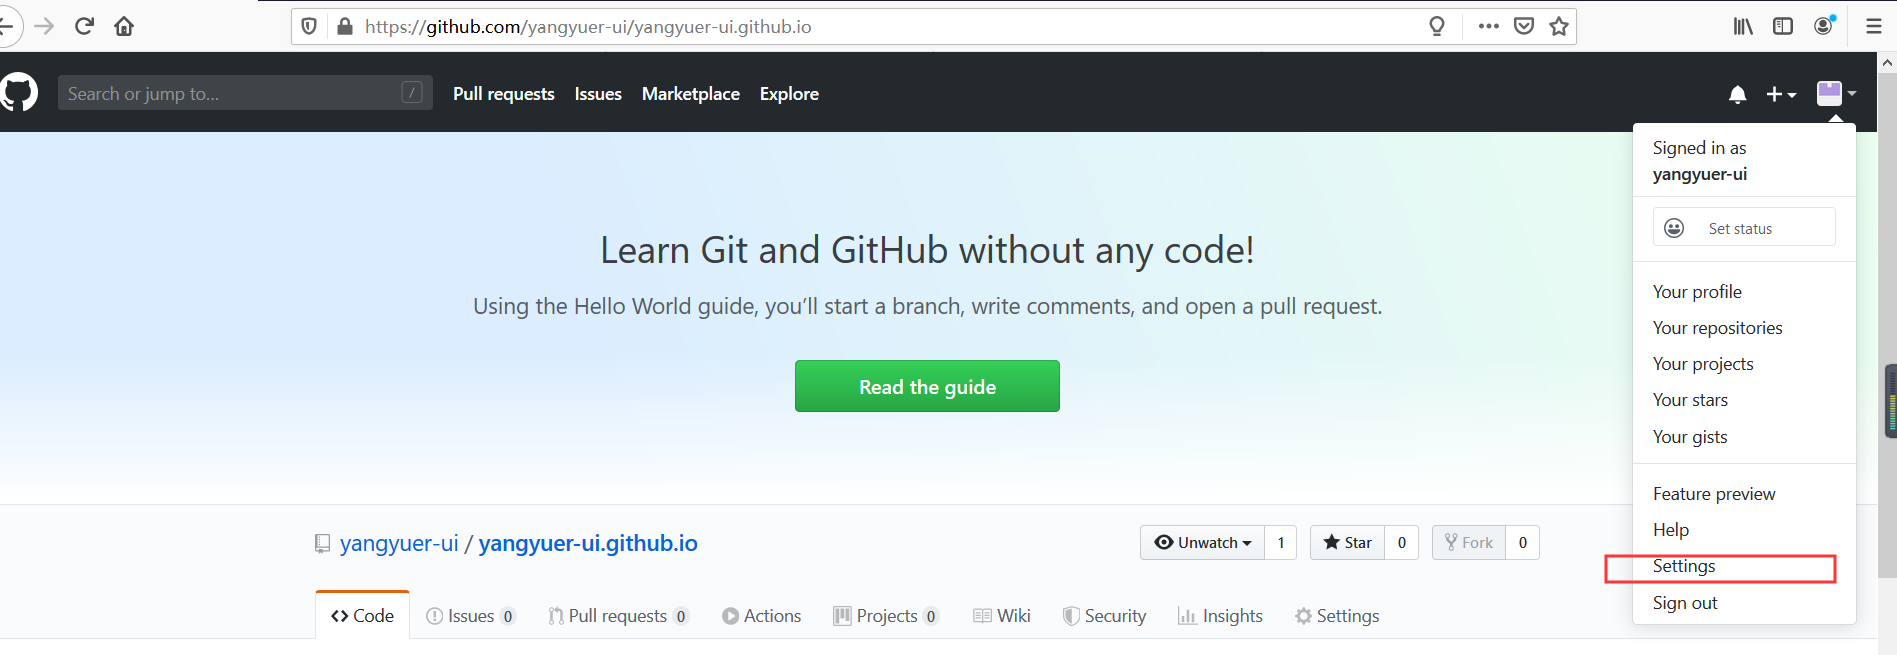The height and width of the screenshot is (655, 1897).
Task: Focus the Search or jump to field
Action: click(x=245, y=93)
